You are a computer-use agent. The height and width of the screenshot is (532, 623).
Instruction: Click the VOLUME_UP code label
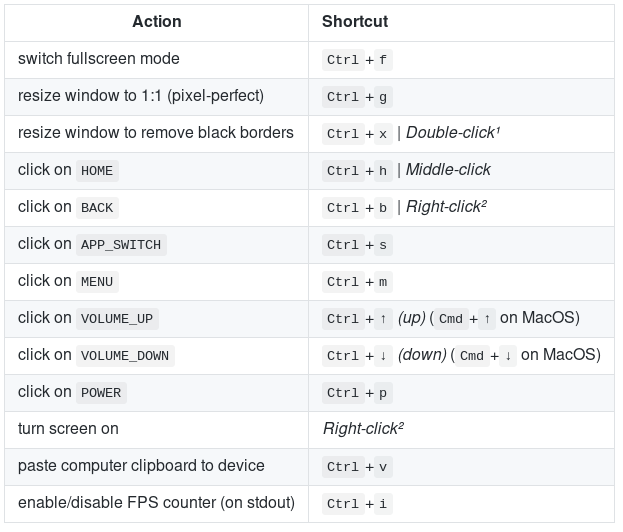117,319
